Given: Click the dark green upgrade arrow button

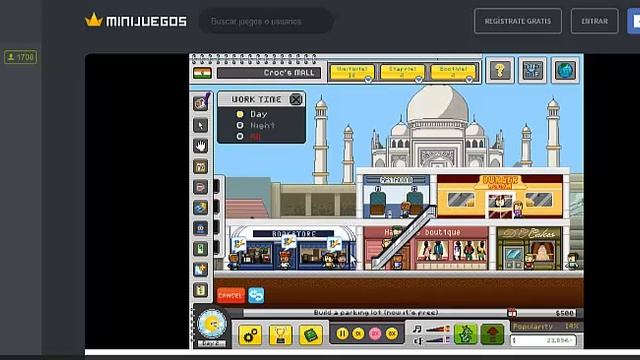Looking at the screenshot, I should pyautogui.click(x=492, y=334).
